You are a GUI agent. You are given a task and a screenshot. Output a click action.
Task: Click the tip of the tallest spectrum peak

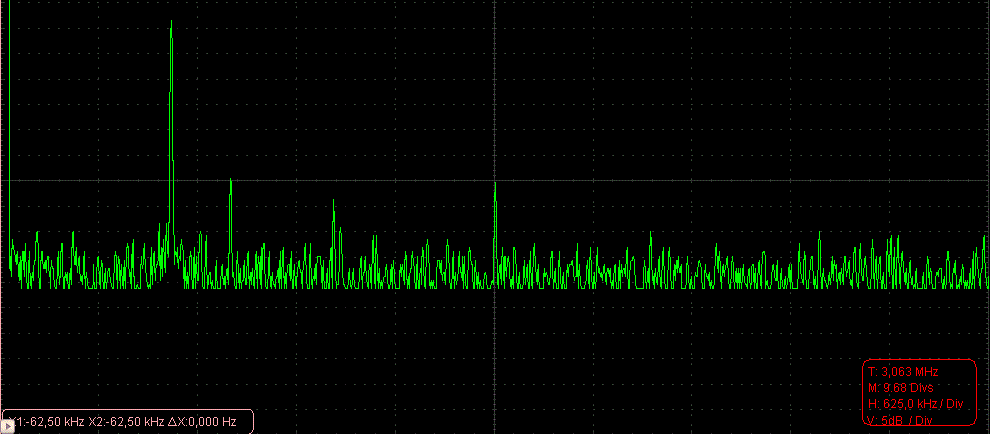click(172, 22)
